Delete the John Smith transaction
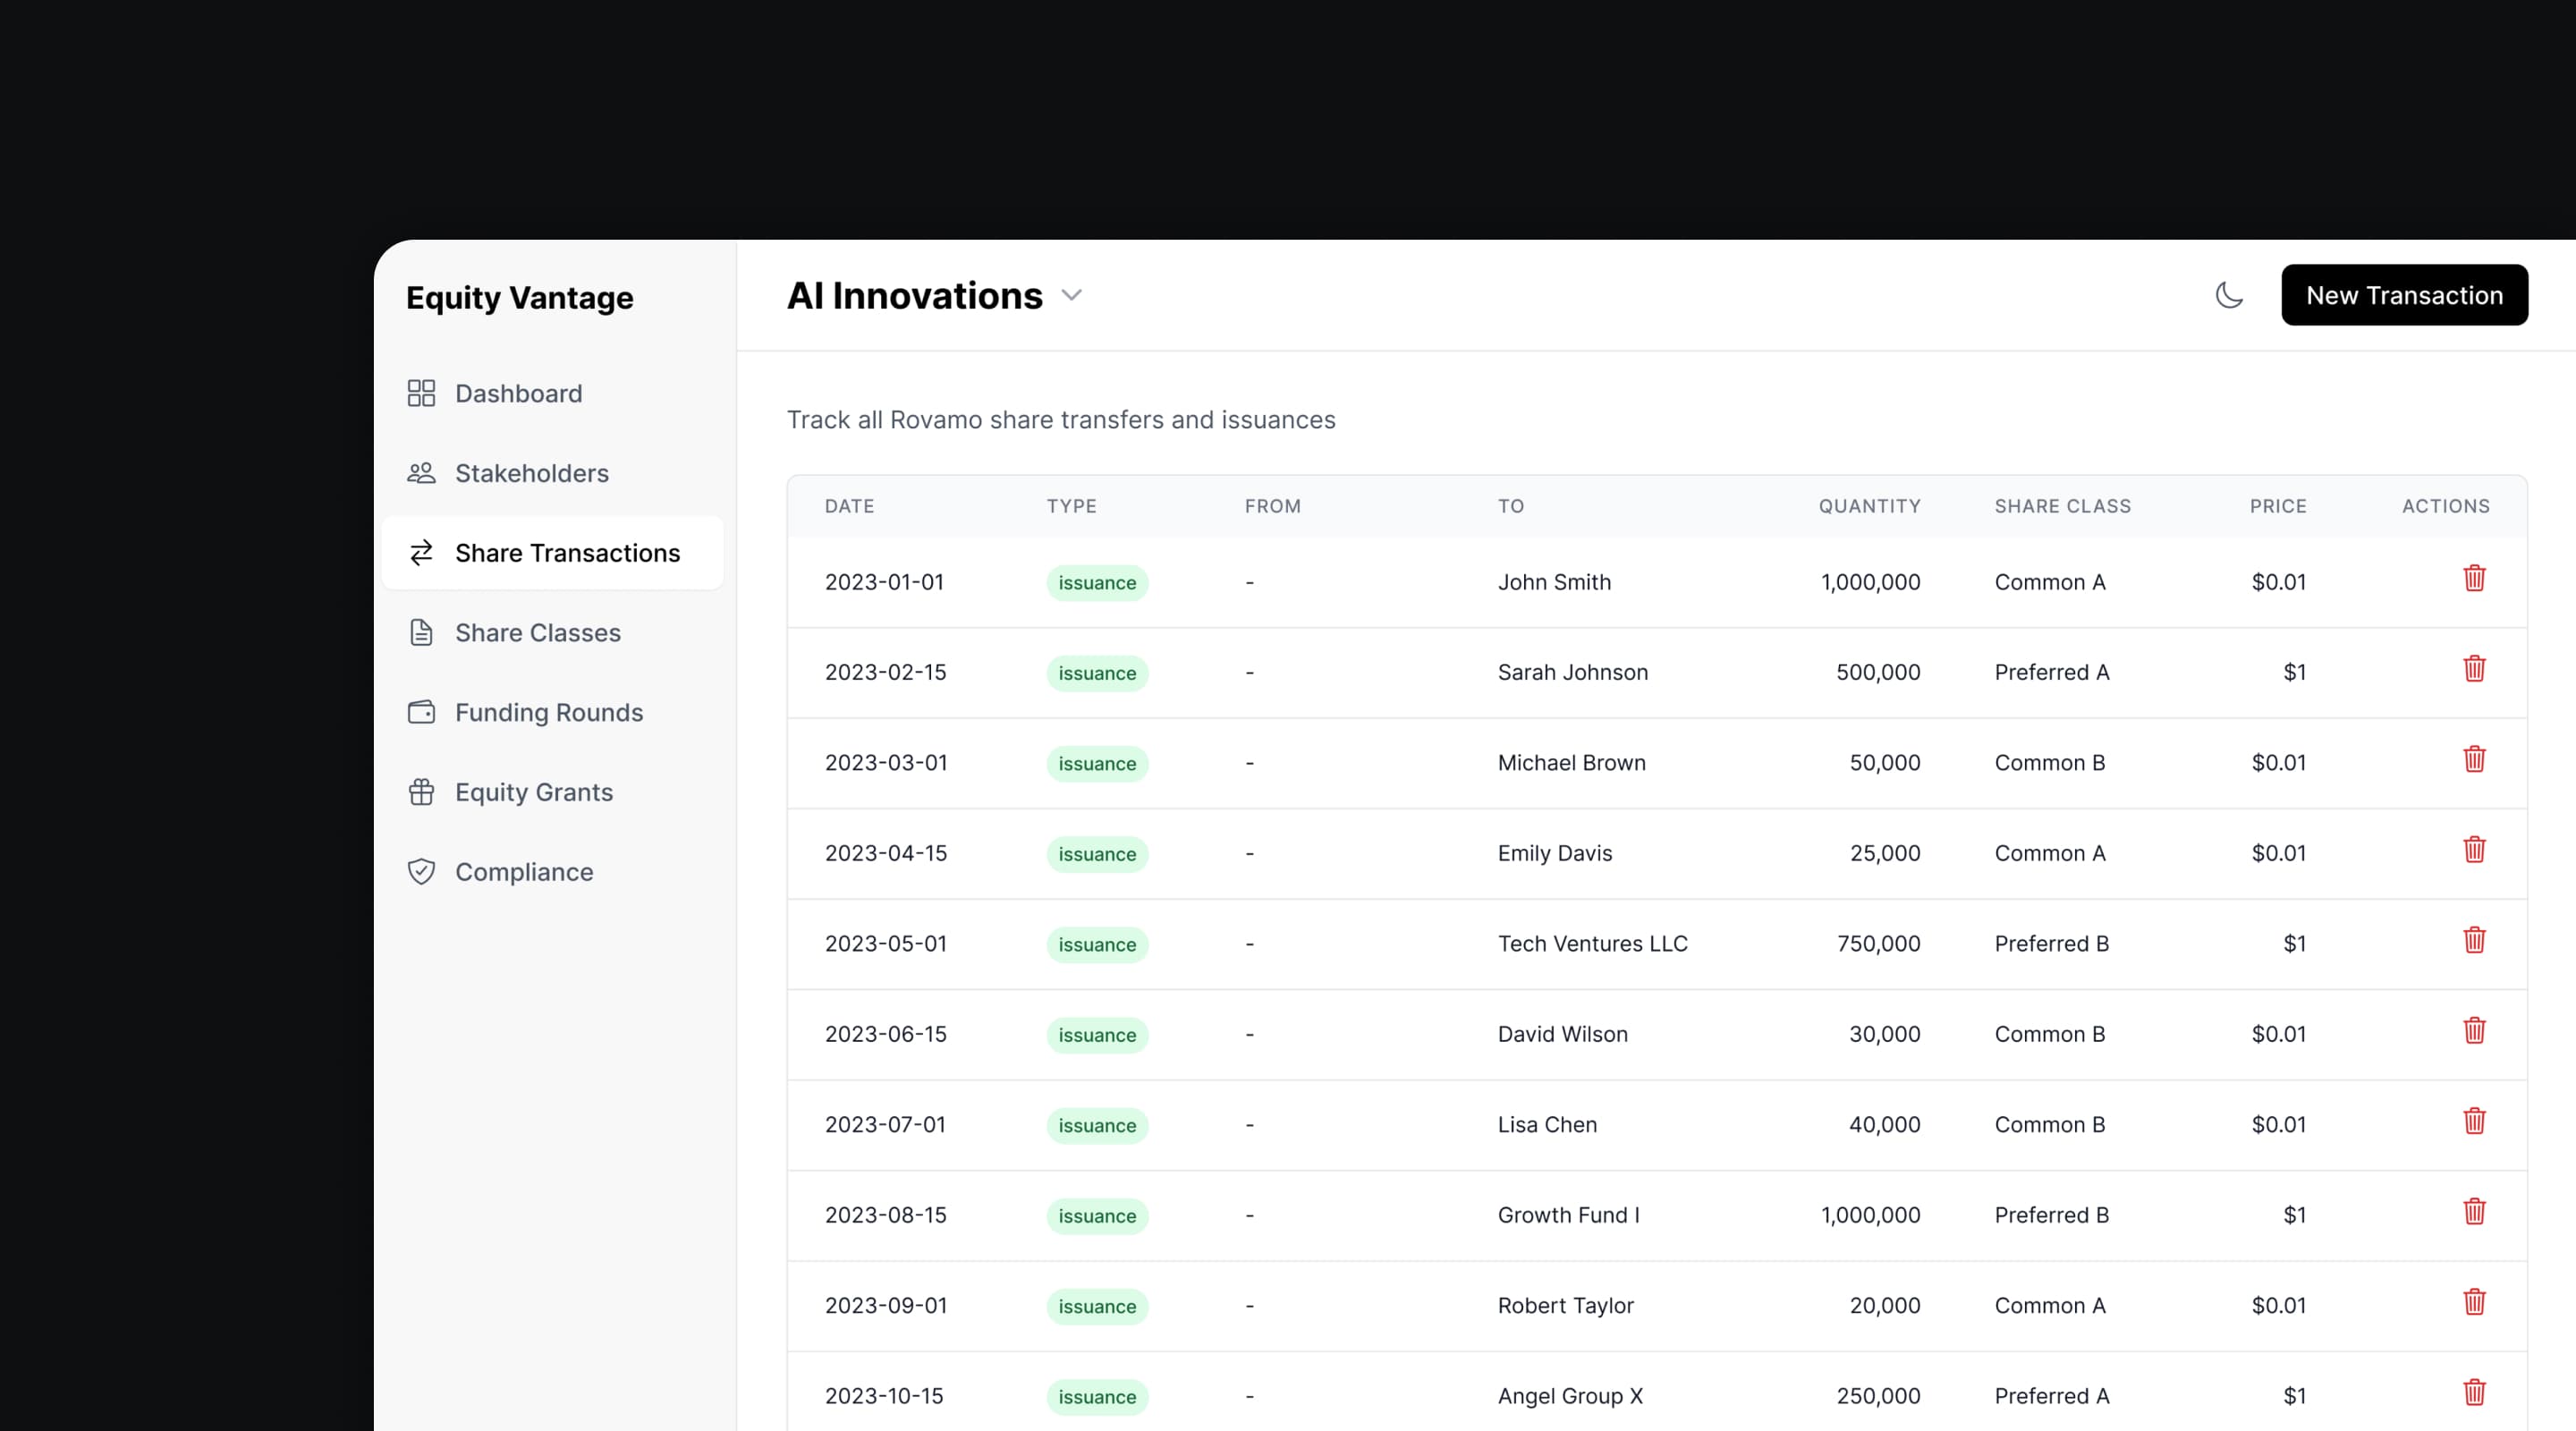 tap(2474, 578)
